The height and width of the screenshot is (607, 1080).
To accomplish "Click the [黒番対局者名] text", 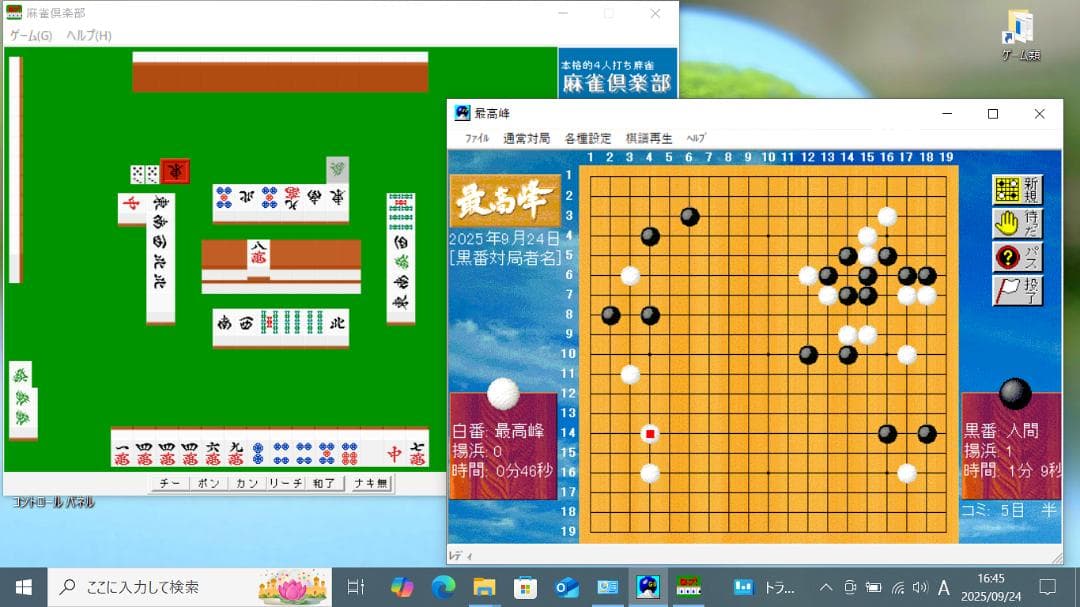I will click(505, 258).
